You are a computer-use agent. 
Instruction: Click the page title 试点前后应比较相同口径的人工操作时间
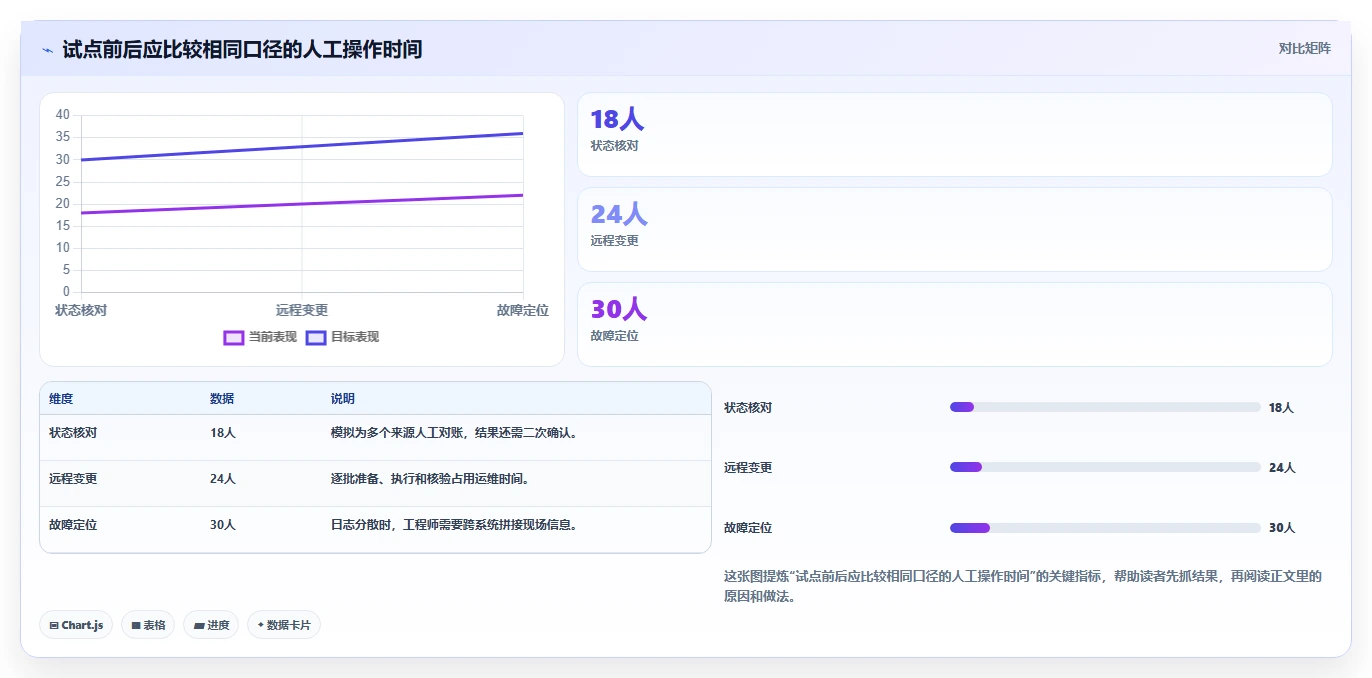click(242, 49)
